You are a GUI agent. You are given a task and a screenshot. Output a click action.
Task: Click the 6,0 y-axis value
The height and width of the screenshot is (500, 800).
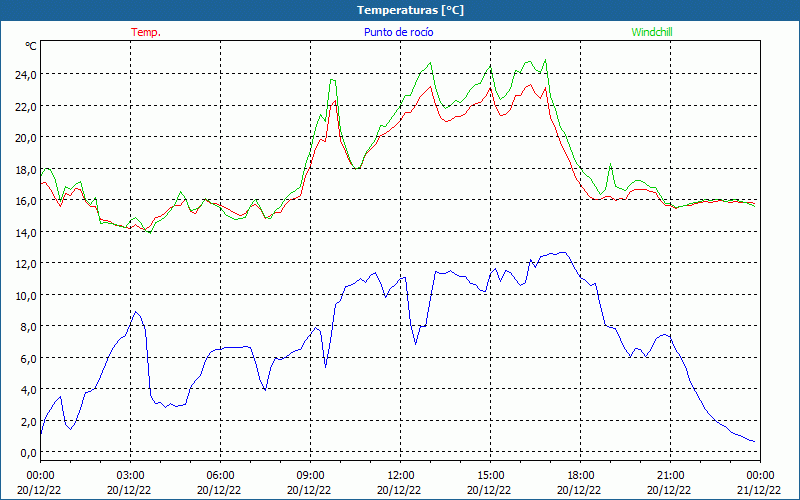point(28,358)
